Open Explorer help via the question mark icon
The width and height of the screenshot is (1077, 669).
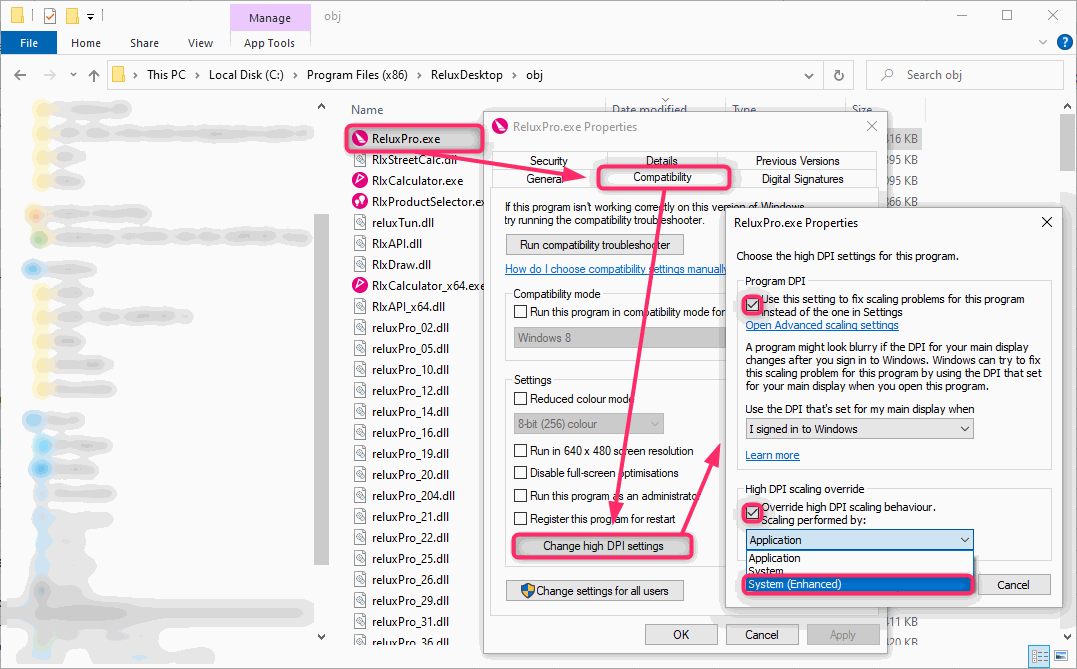pos(1064,41)
